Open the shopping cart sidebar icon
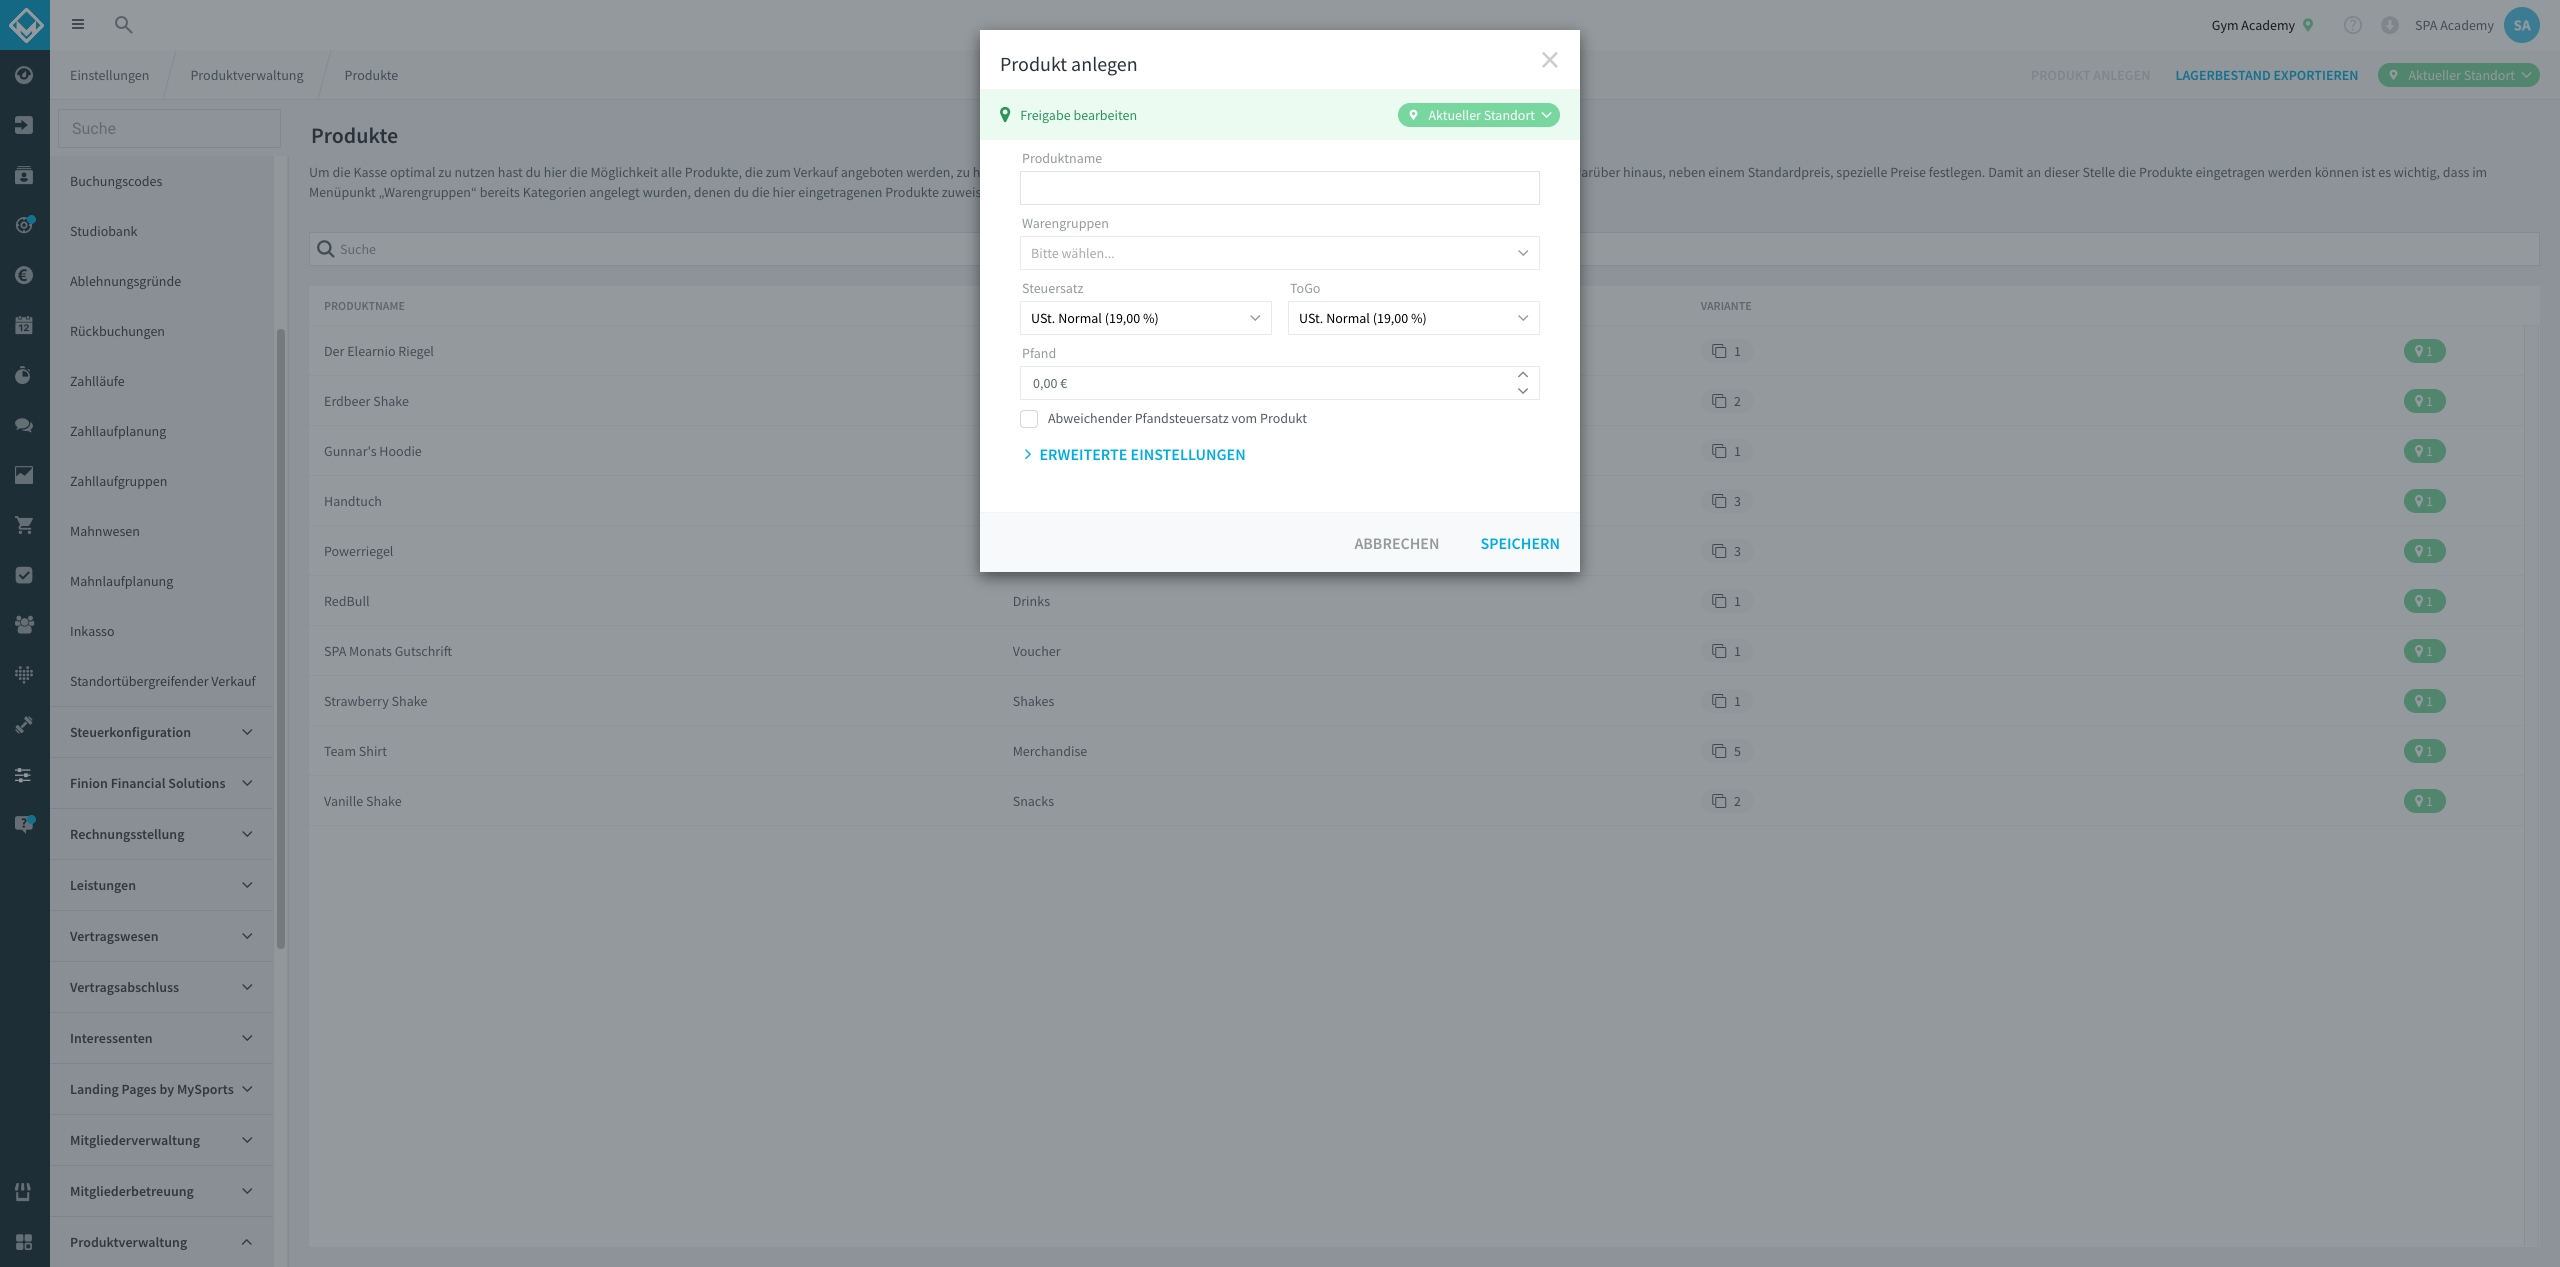This screenshot has height=1267, width=2560. [24, 525]
